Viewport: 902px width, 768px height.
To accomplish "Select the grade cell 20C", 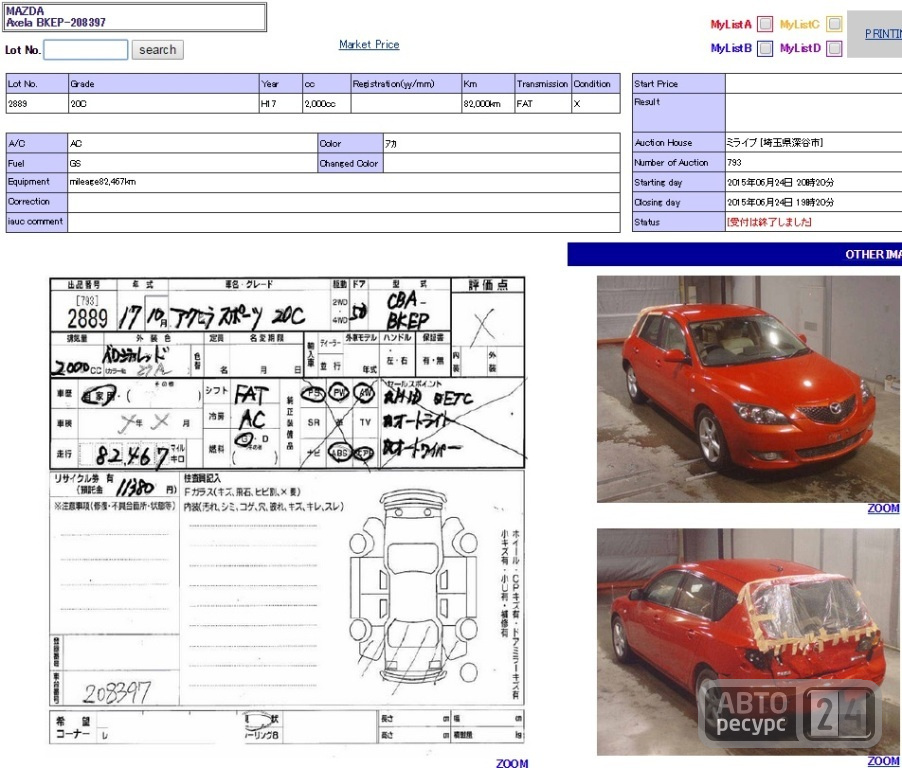I will [x=164, y=104].
